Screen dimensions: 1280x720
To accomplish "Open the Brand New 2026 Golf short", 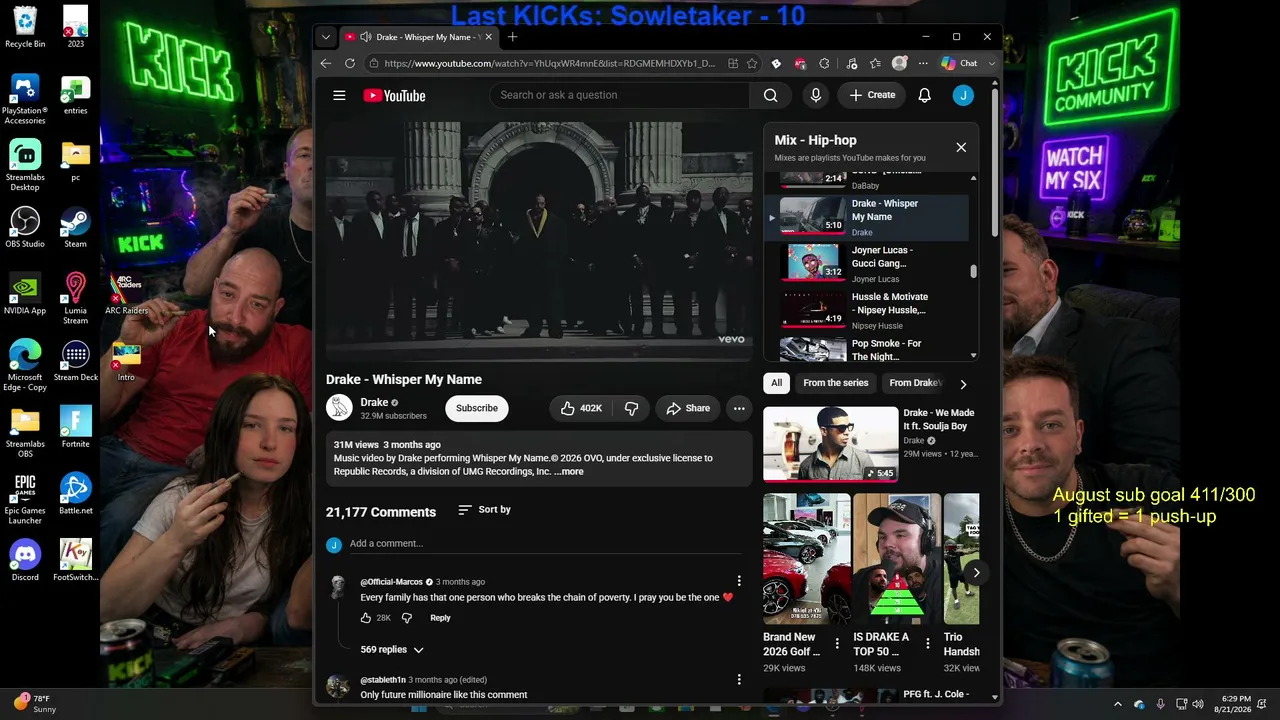I will coord(807,559).
